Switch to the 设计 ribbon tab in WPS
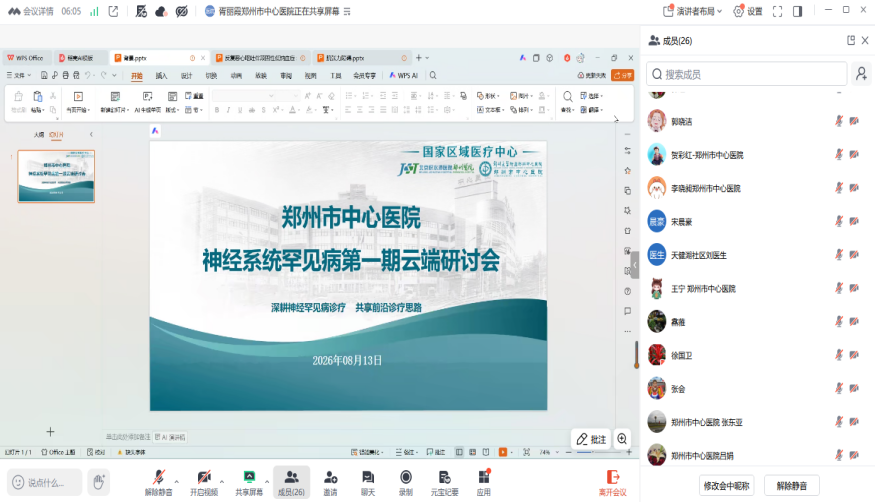 [x=186, y=75]
